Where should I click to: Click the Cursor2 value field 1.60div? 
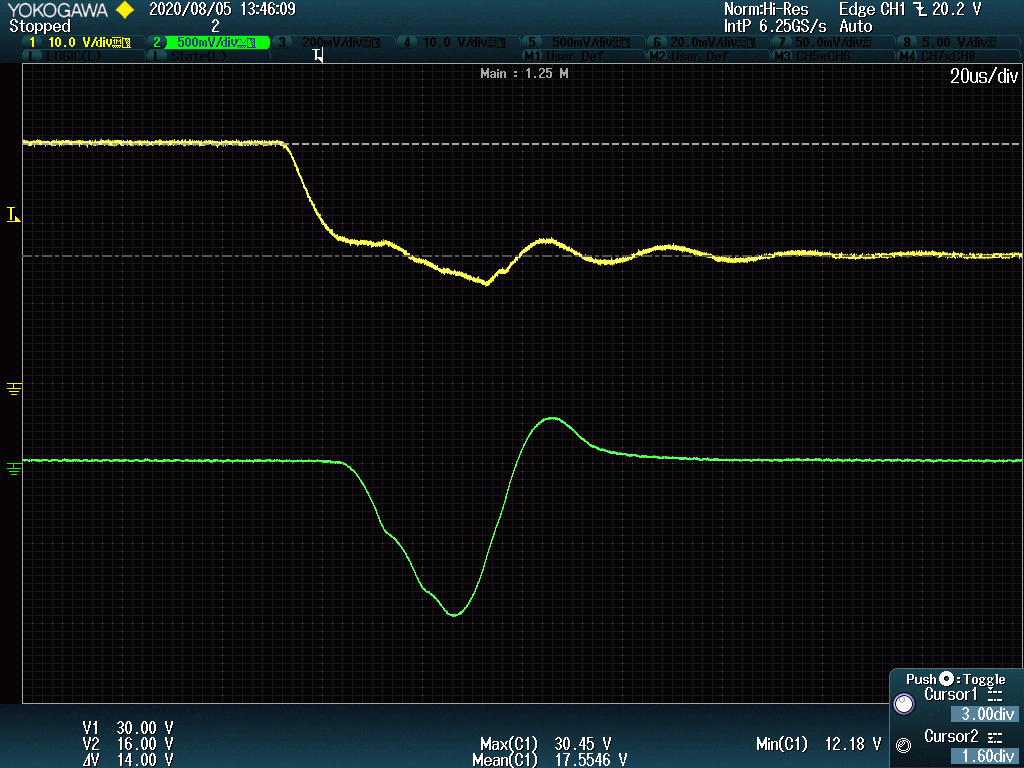coord(984,756)
